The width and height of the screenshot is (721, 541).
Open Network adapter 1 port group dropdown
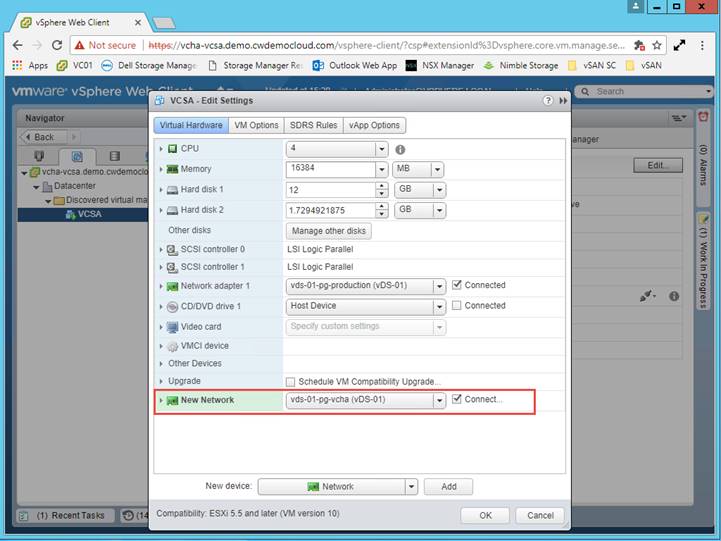click(440, 286)
